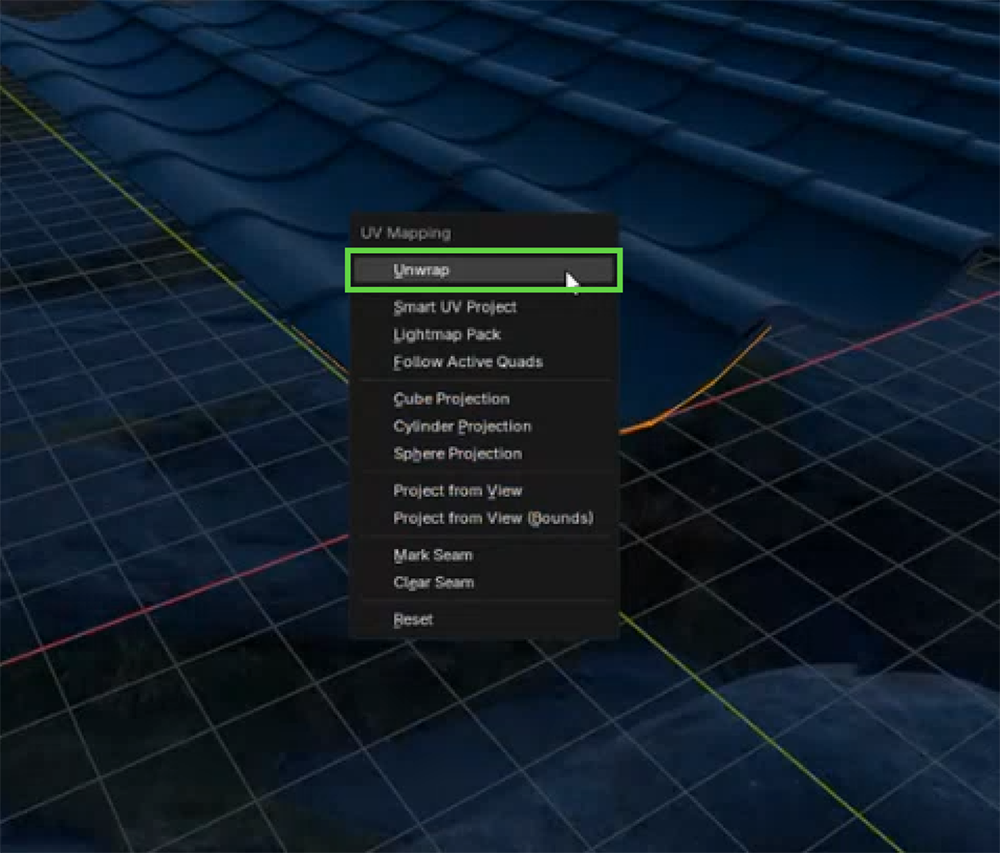Choose Clear Seam option

[x=483, y=583]
